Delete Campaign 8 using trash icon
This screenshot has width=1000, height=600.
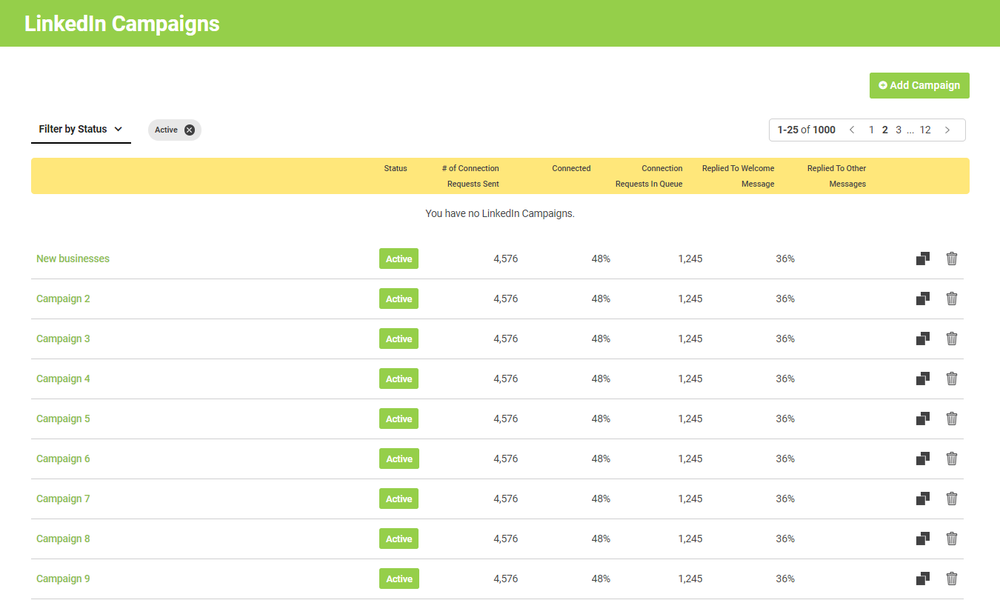[x=952, y=538]
